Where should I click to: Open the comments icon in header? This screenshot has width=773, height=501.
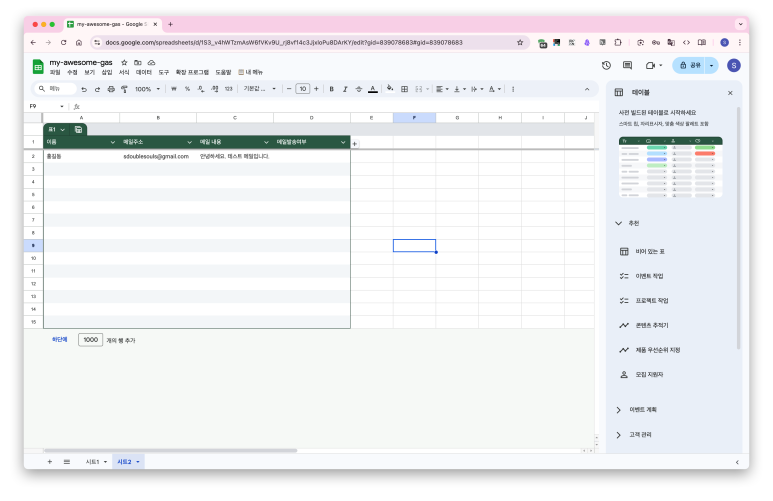point(628,65)
